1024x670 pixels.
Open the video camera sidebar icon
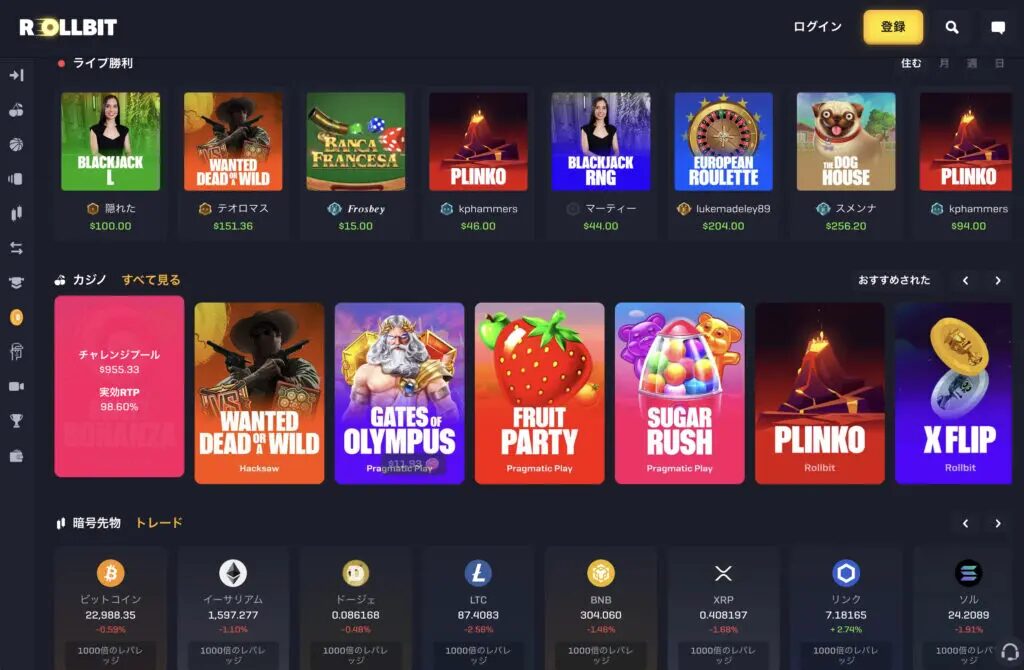16,386
